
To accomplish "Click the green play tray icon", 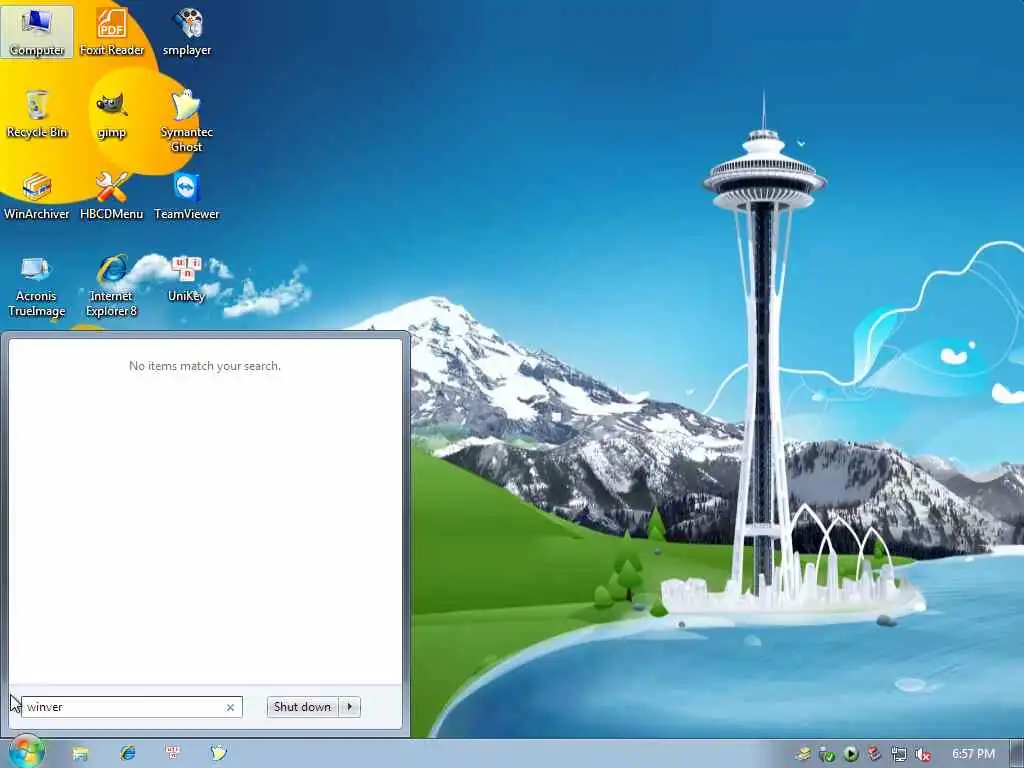I will point(850,754).
